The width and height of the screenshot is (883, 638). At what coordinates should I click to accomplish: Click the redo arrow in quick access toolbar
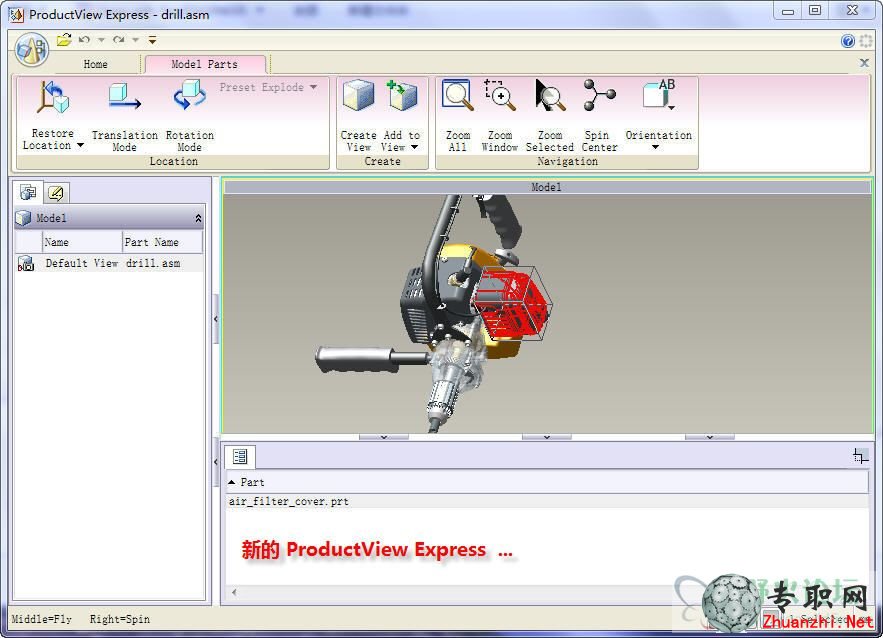pos(118,39)
